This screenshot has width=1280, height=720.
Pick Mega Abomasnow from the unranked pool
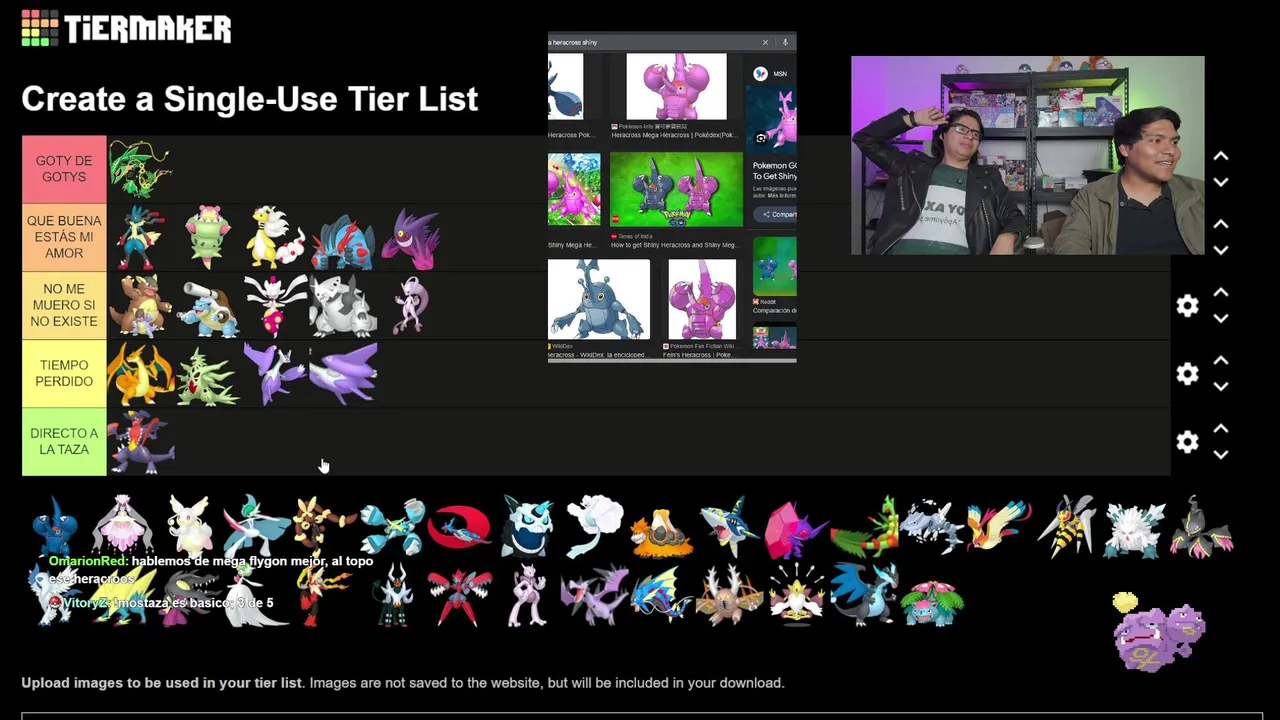1135,527
